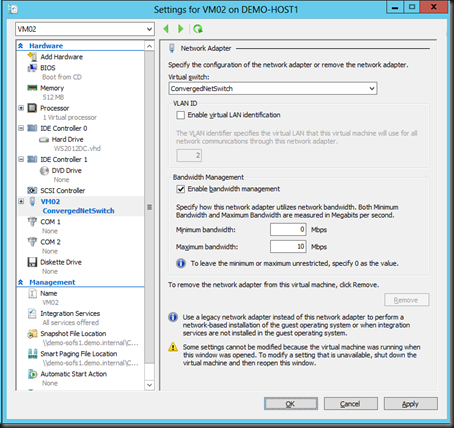Image resolution: width=454 pixels, height=428 pixels.
Task: Click the Remove network adapter button
Action: [407, 300]
